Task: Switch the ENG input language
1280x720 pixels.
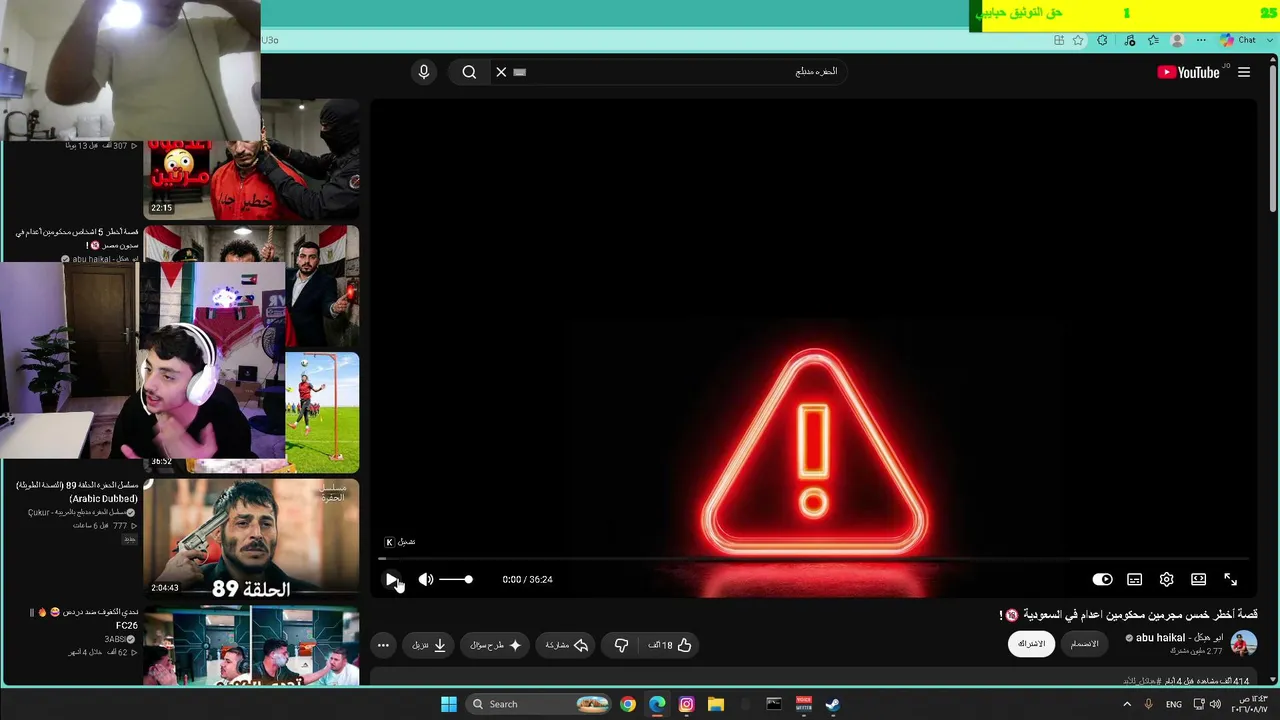Action: 1174,704
